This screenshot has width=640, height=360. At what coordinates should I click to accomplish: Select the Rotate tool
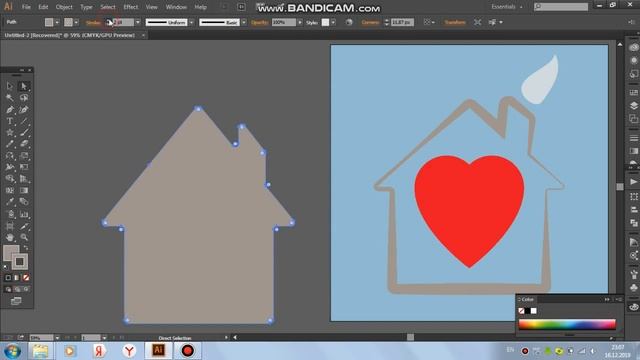point(10,156)
